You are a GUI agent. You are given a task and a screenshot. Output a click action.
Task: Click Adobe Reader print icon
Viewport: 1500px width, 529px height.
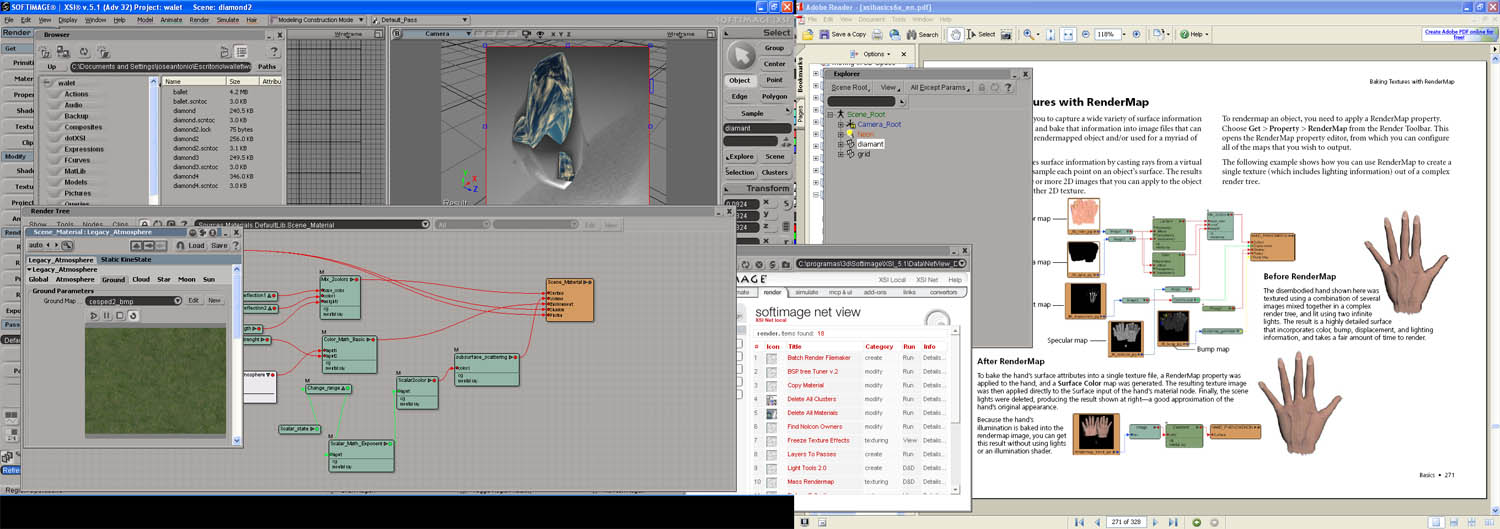click(877, 34)
